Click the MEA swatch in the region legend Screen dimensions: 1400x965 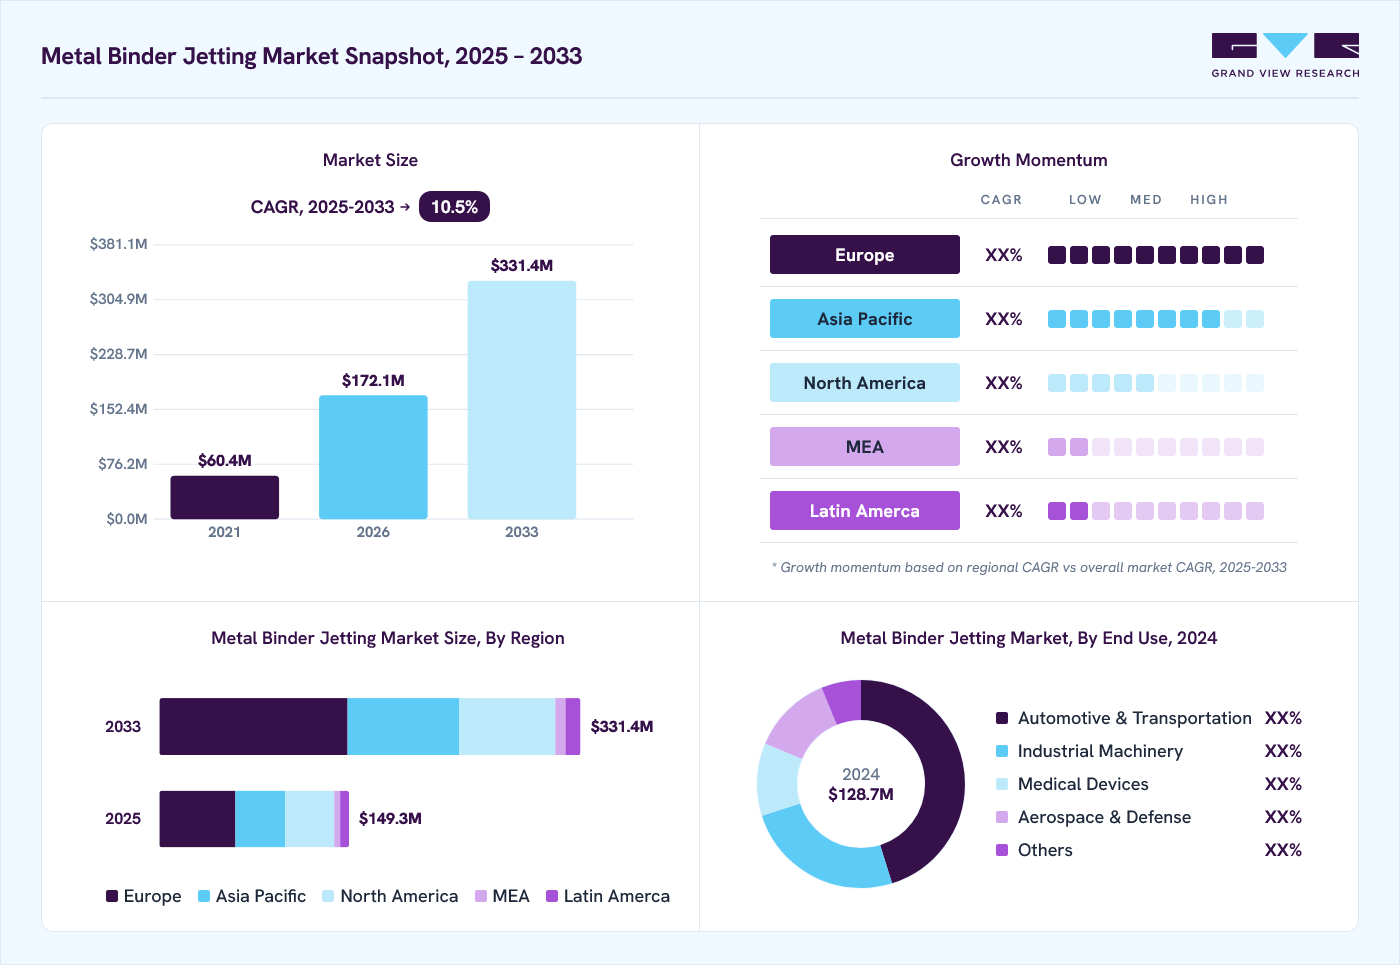pyautogui.click(x=481, y=896)
